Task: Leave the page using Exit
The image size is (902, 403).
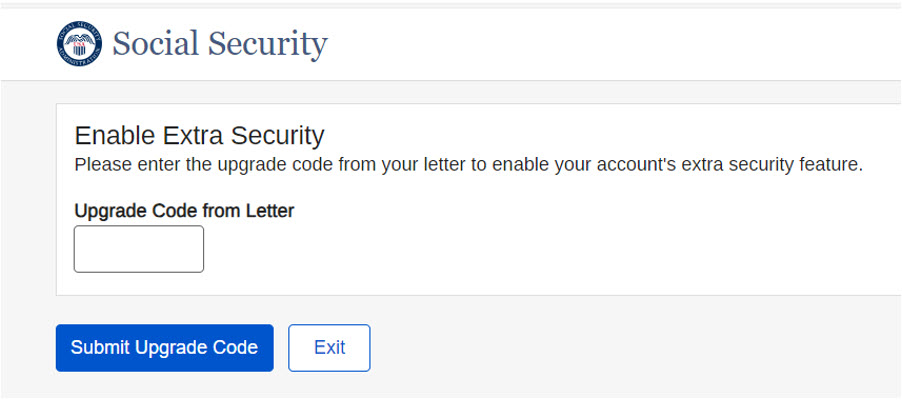Action: pos(329,348)
